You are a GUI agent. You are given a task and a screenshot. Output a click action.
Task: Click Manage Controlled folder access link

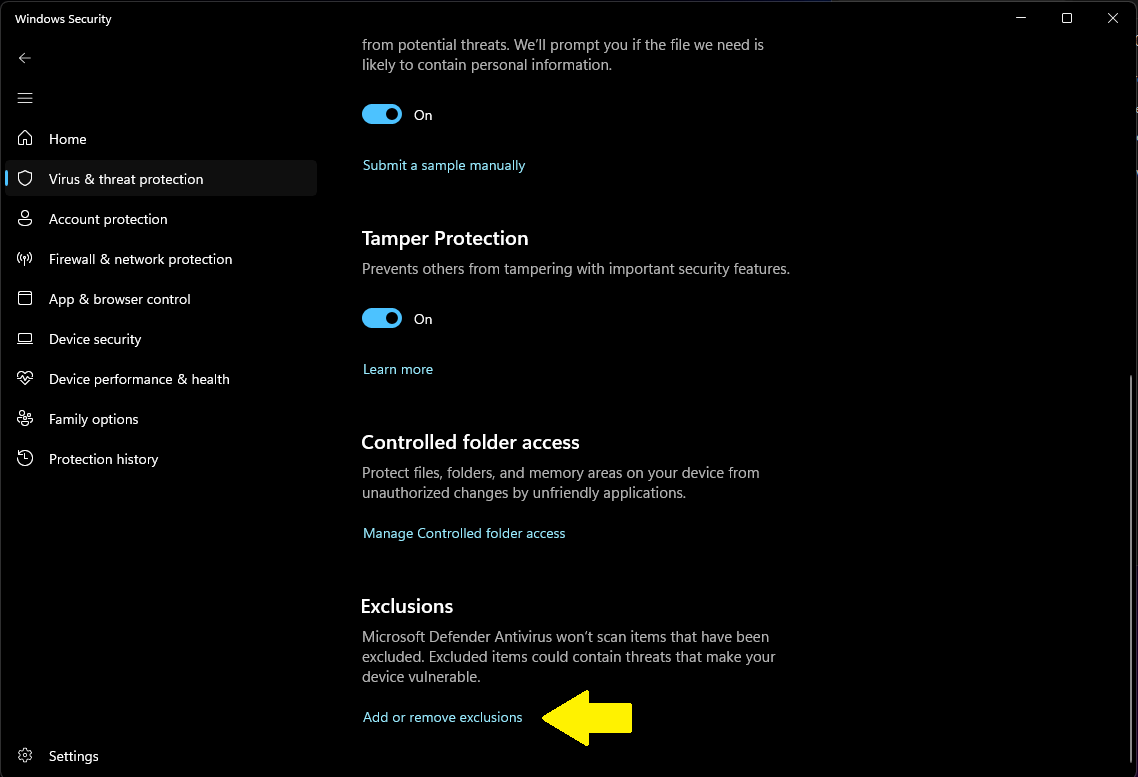[464, 533]
